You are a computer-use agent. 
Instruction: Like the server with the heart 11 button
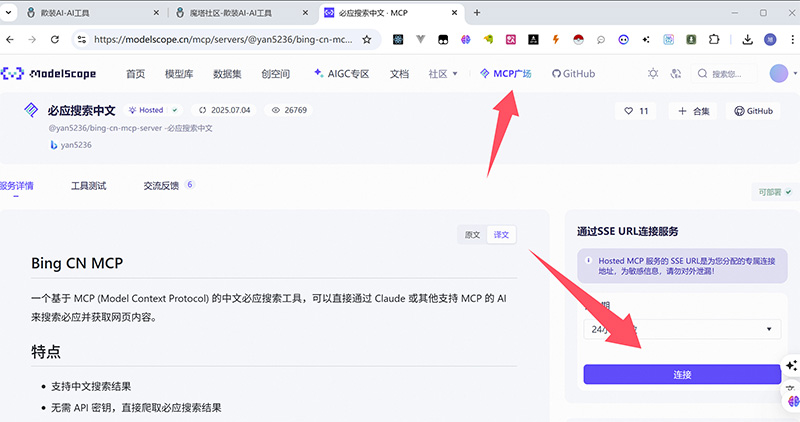[636, 111]
